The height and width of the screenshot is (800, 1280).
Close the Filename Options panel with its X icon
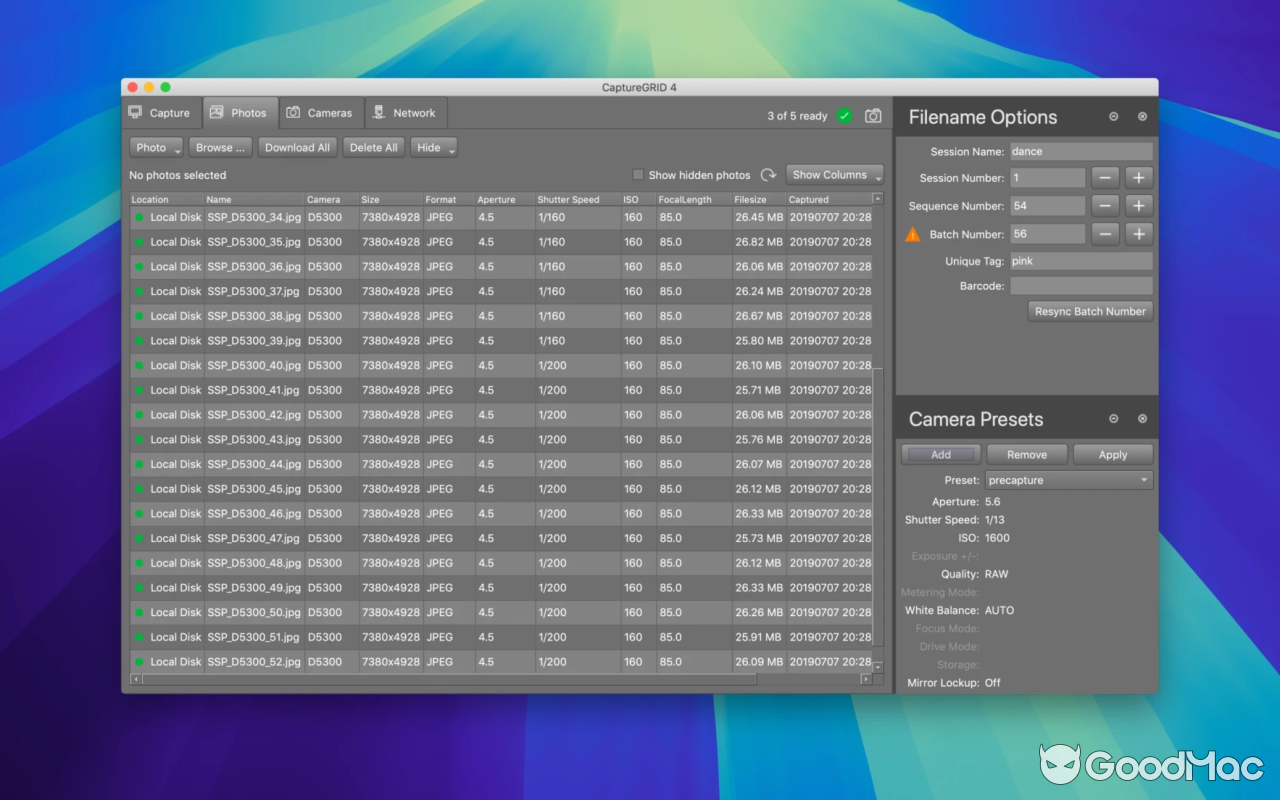point(1142,117)
